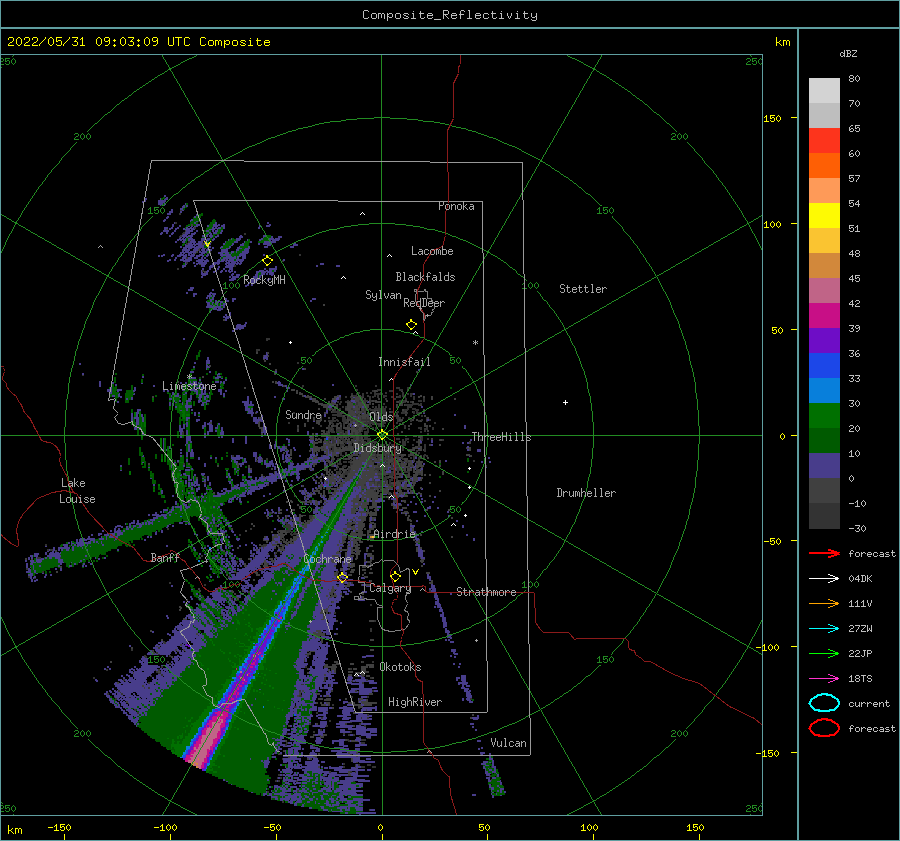
Task: Select the red 60-65 dBZ legend swatch
Action: click(824, 141)
